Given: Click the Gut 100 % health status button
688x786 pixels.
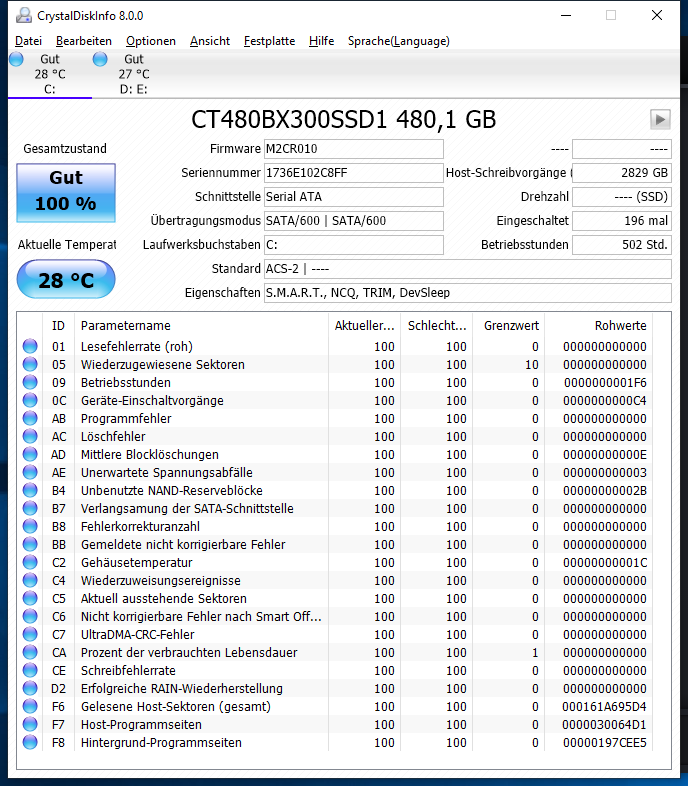Looking at the screenshot, I should [66, 193].
